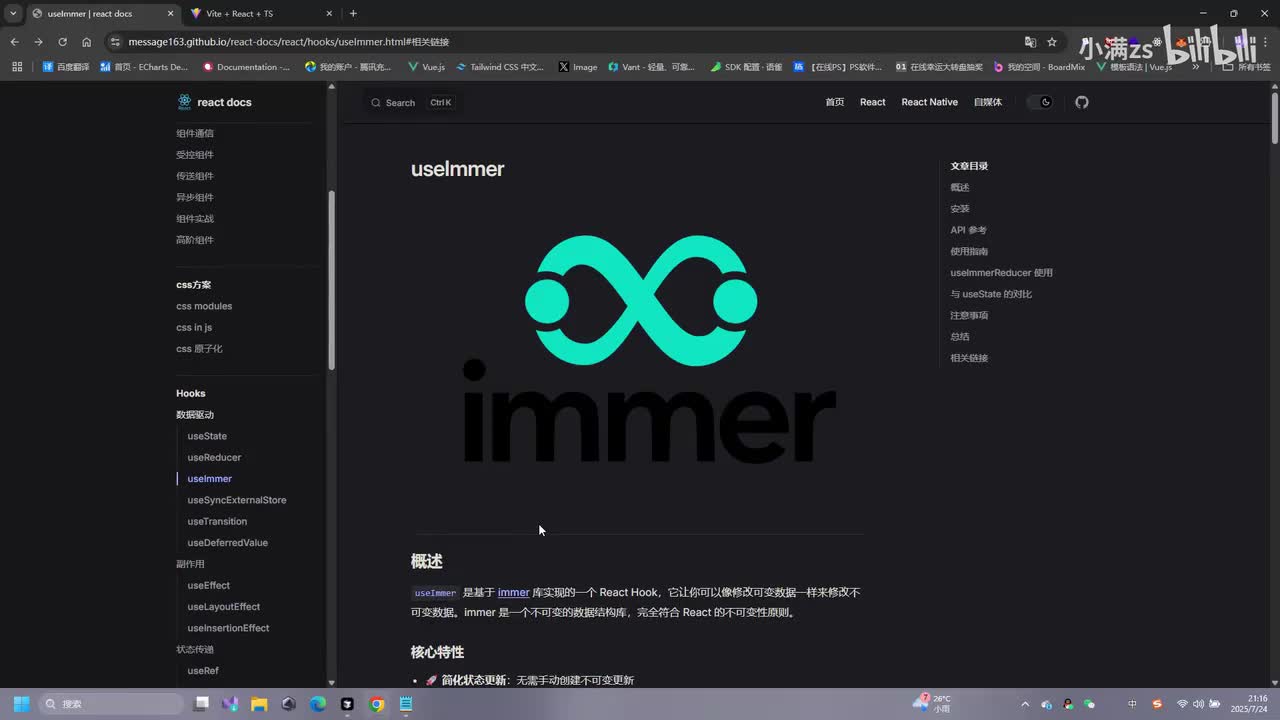1280x720 pixels.
Task: Open File Explorer from taskbar
Action: [259, 704]
